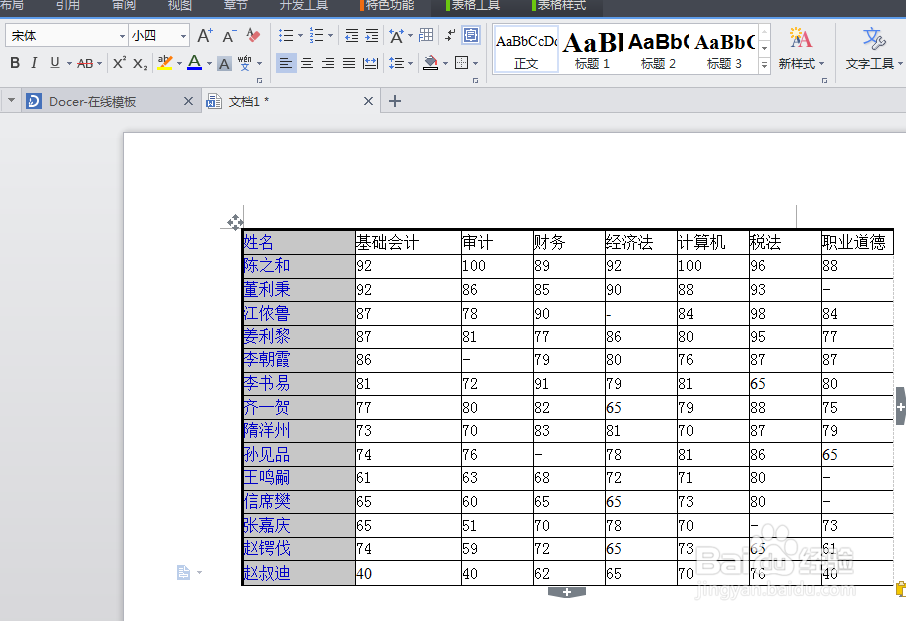
Task: Apply the 标题 1 style
Action: 590,50
